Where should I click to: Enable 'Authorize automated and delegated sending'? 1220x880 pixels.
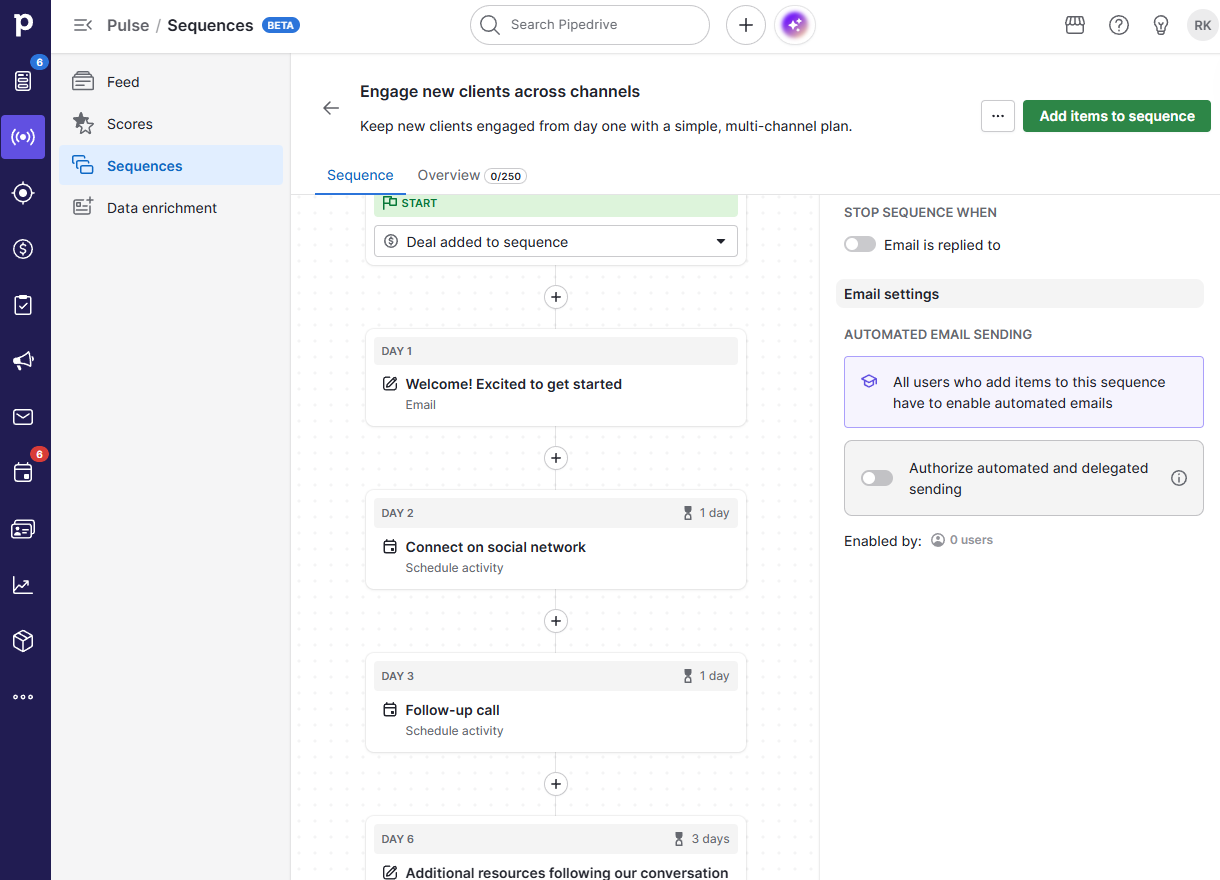pos(877,477)
